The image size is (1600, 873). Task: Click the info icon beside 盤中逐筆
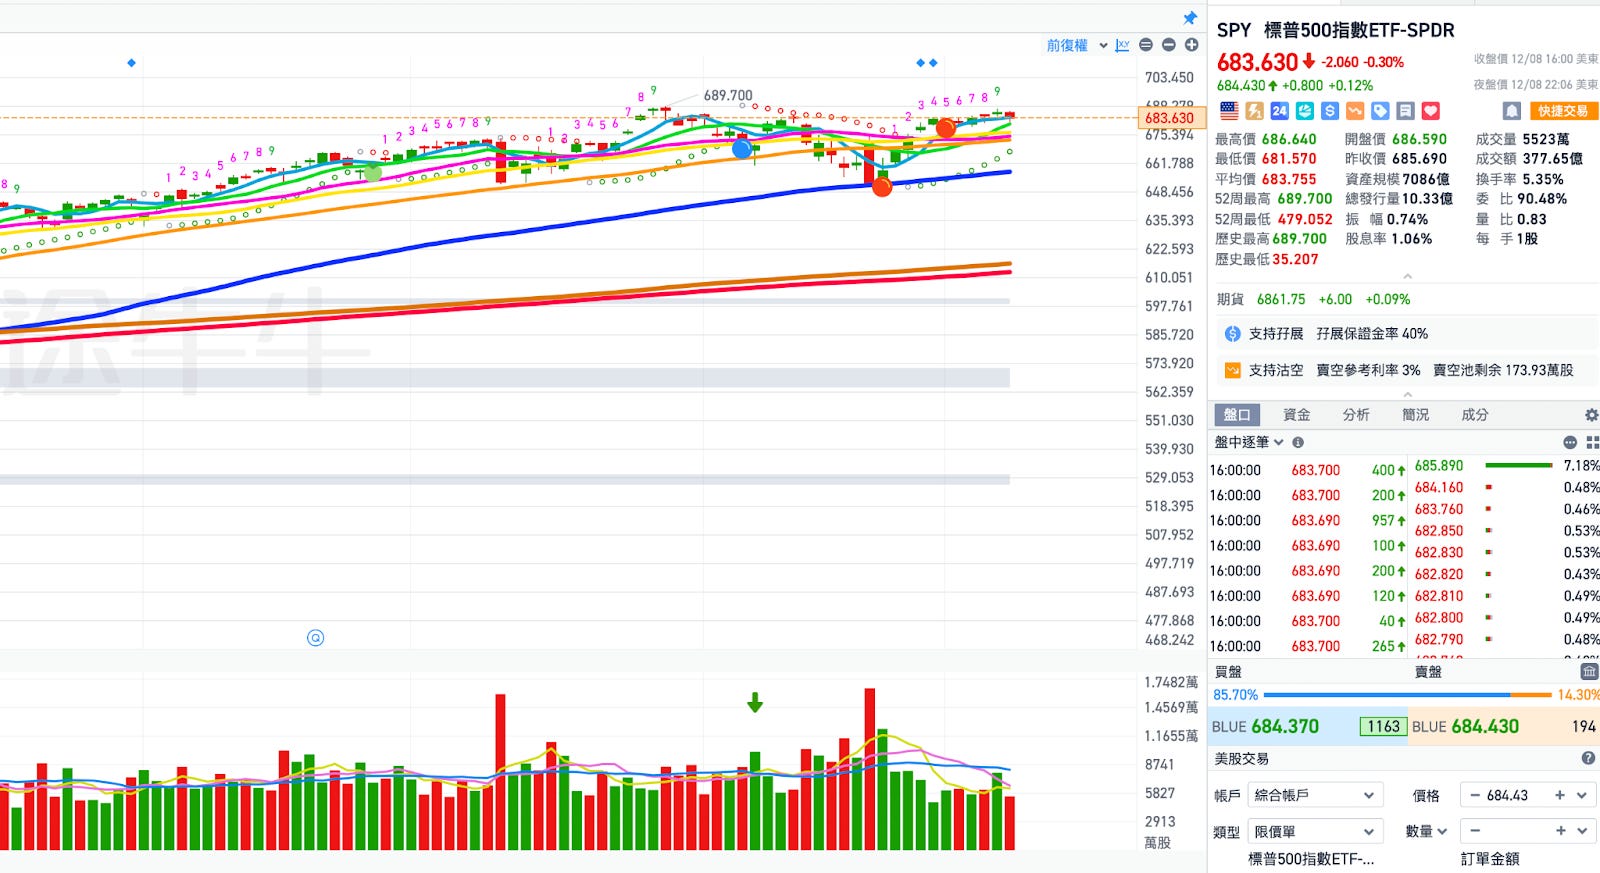click(1298, 442)
